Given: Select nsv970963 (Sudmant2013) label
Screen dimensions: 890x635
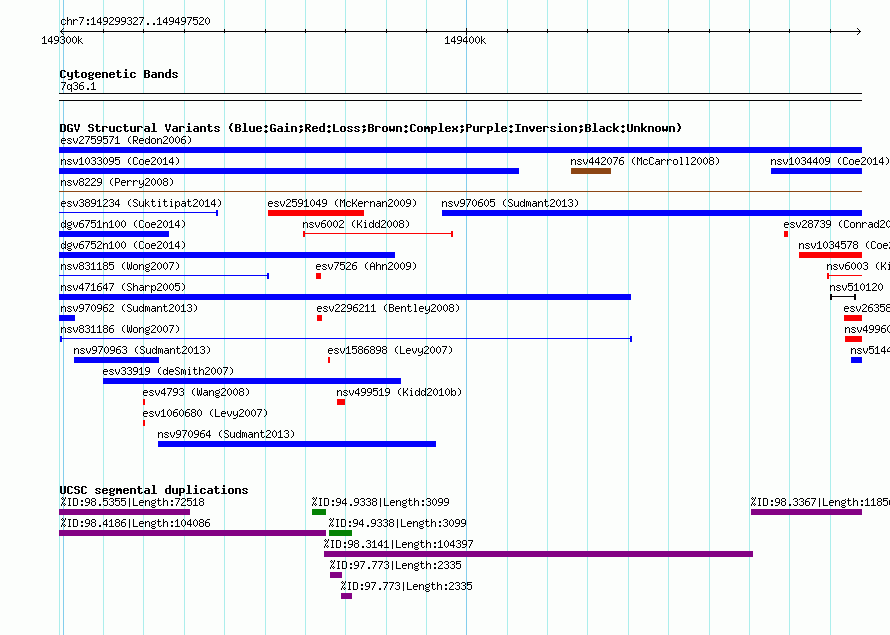Looking at the screenshot, I should (142, 350).
